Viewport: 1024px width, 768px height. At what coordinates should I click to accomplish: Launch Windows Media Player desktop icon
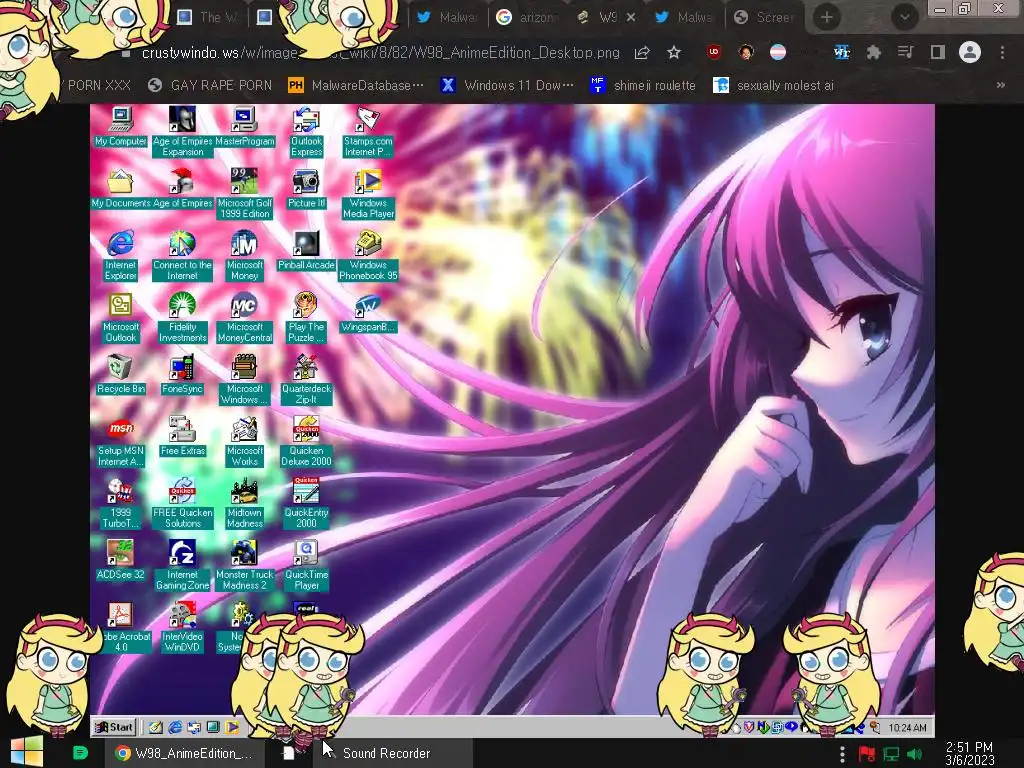click(368, 194)
